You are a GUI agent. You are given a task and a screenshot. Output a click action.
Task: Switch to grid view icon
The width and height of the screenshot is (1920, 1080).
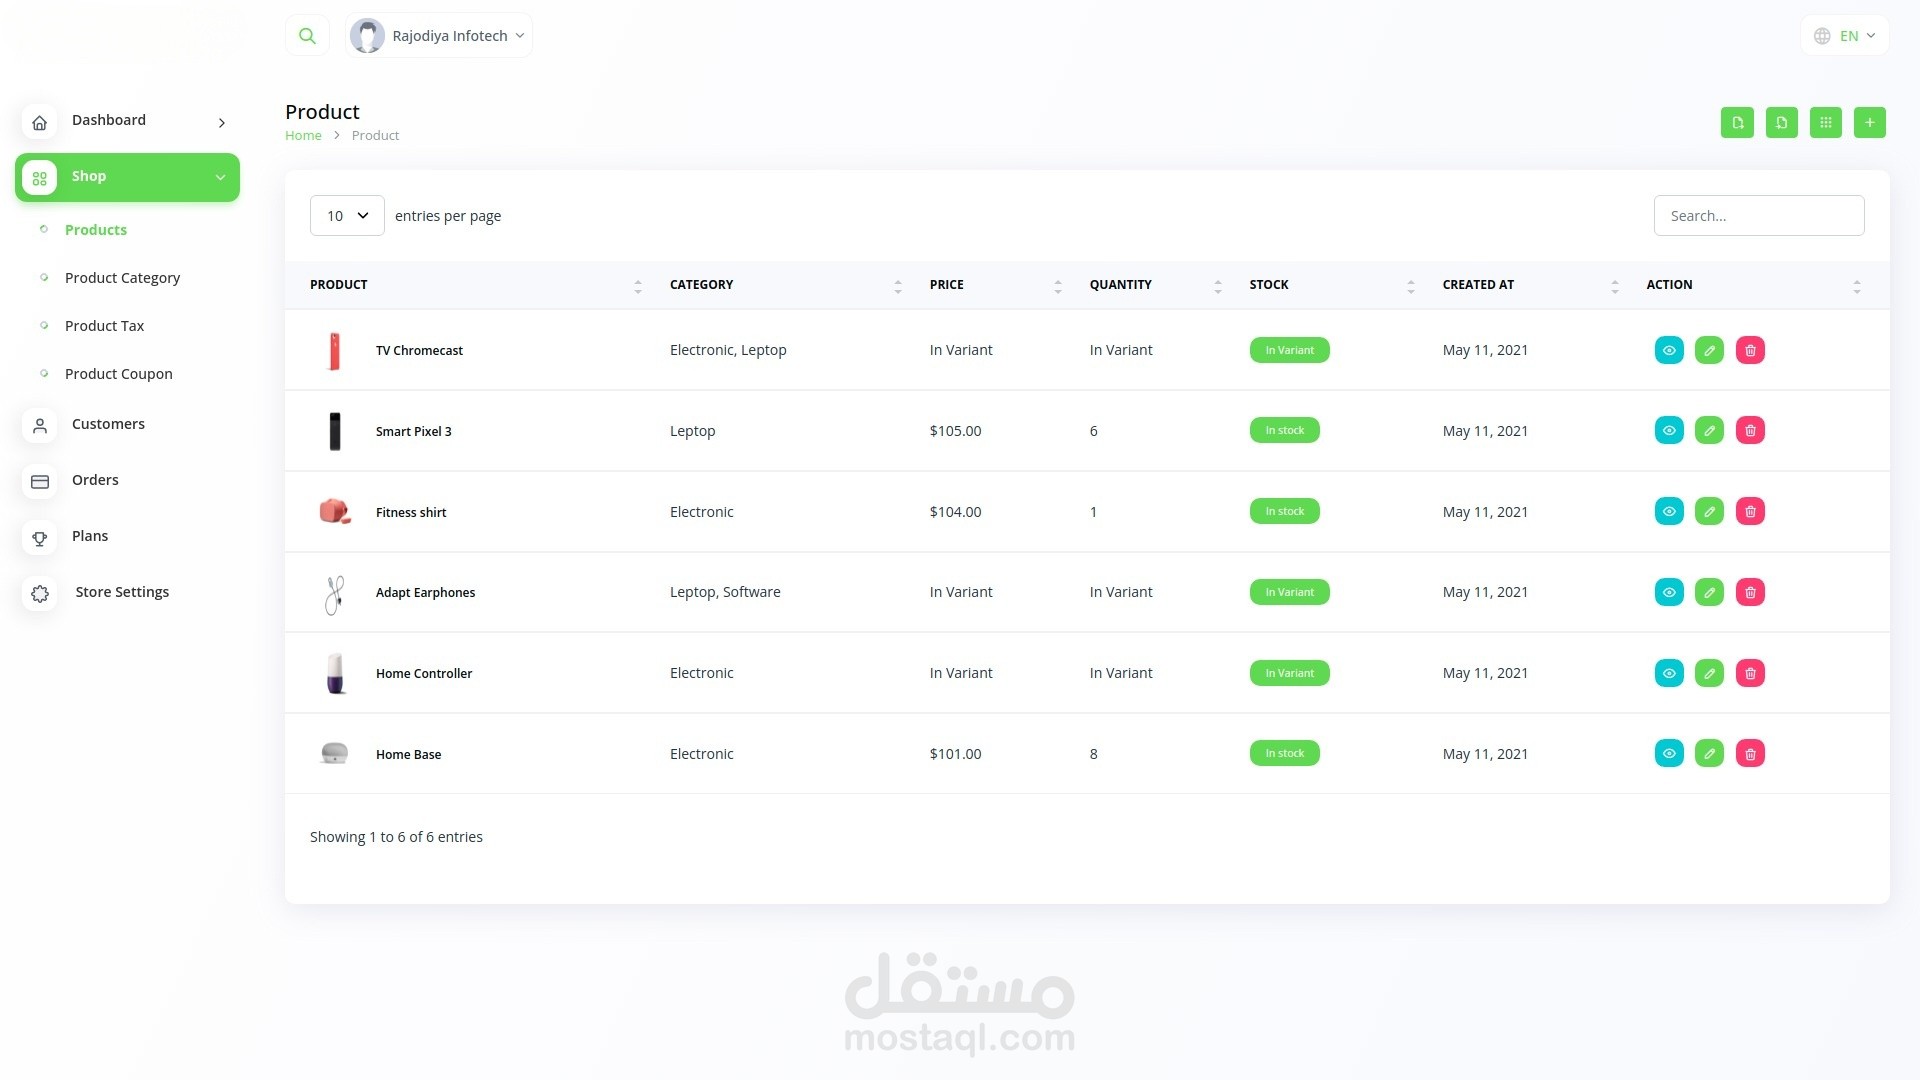(x=1825, y=122)
